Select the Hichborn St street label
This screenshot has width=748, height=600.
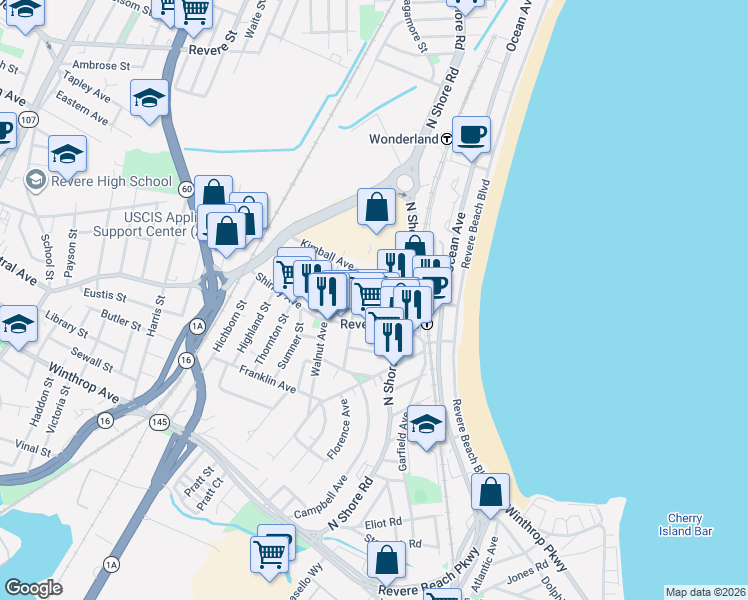229,326
